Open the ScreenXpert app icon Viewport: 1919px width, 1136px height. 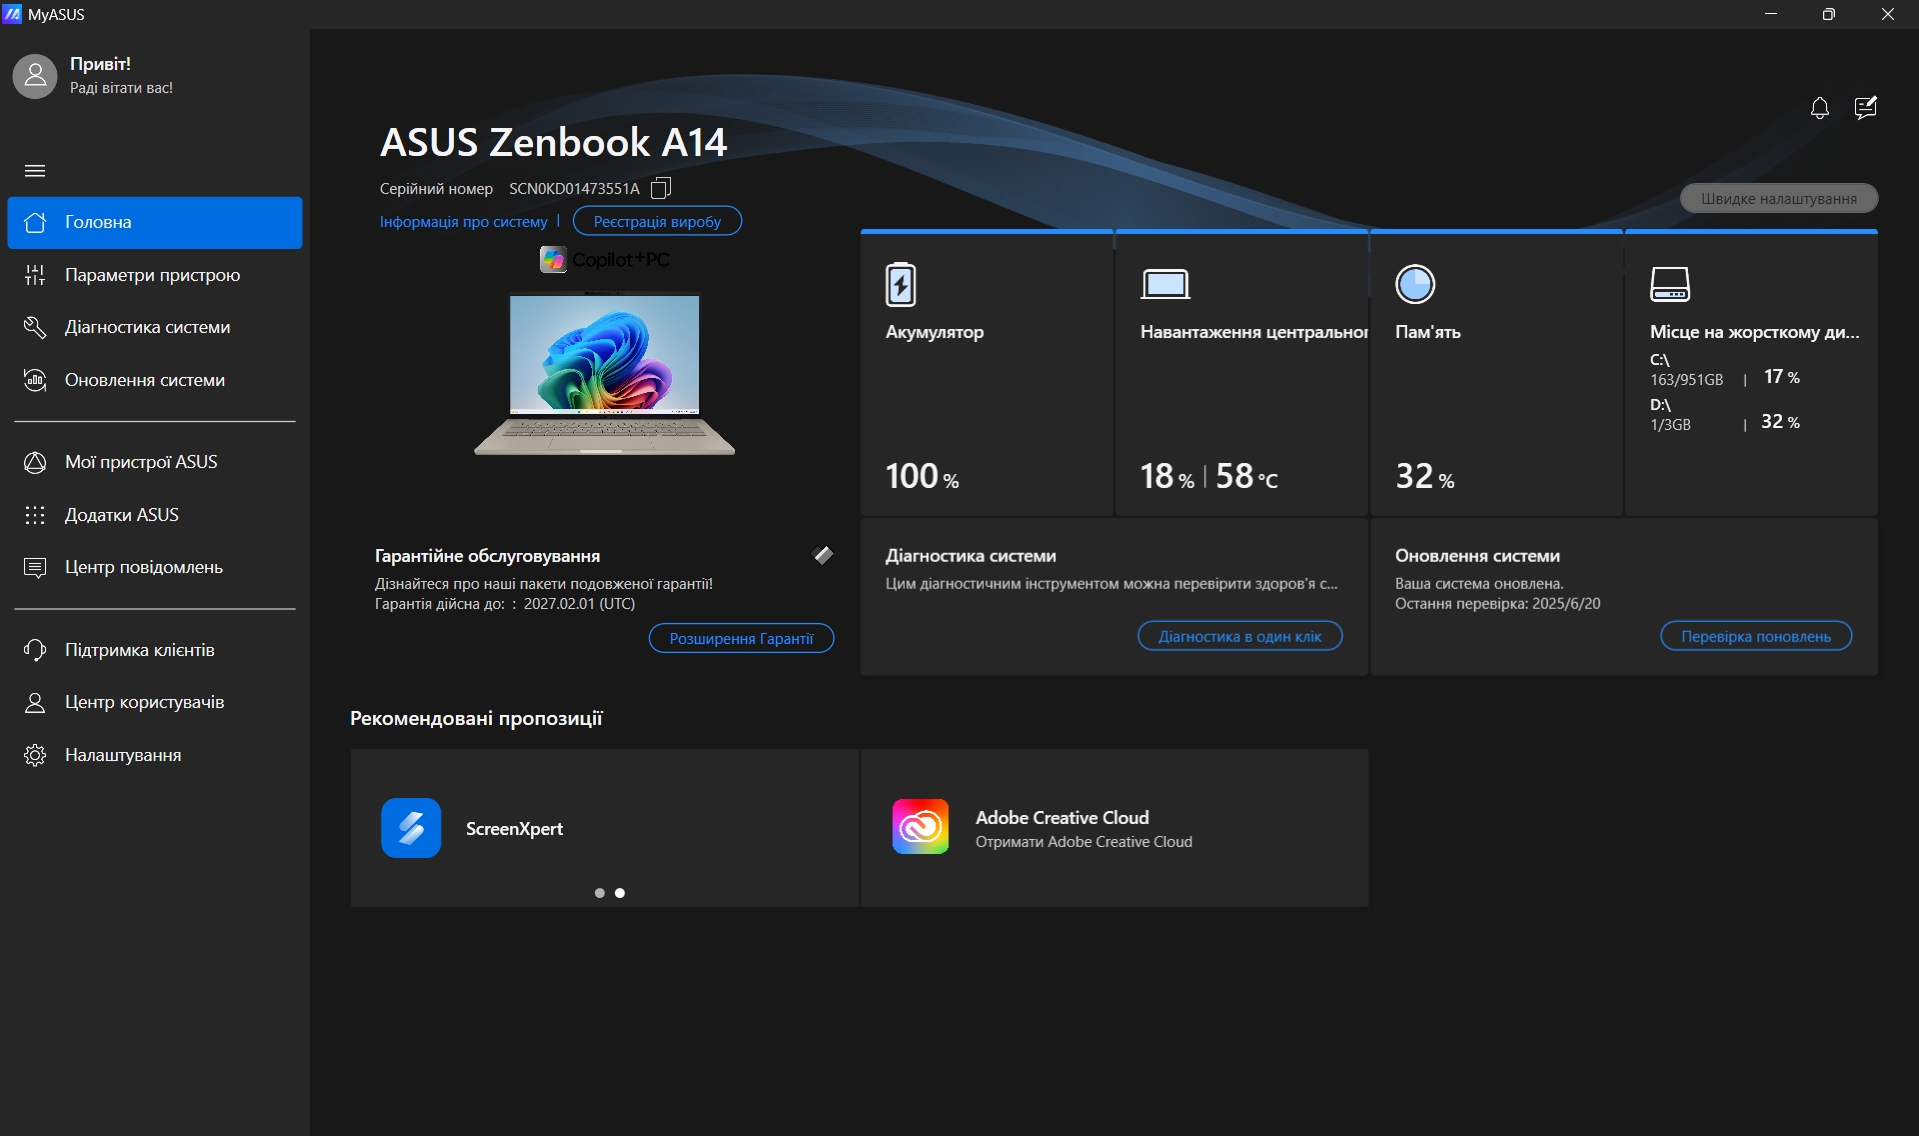pos(411,828)
